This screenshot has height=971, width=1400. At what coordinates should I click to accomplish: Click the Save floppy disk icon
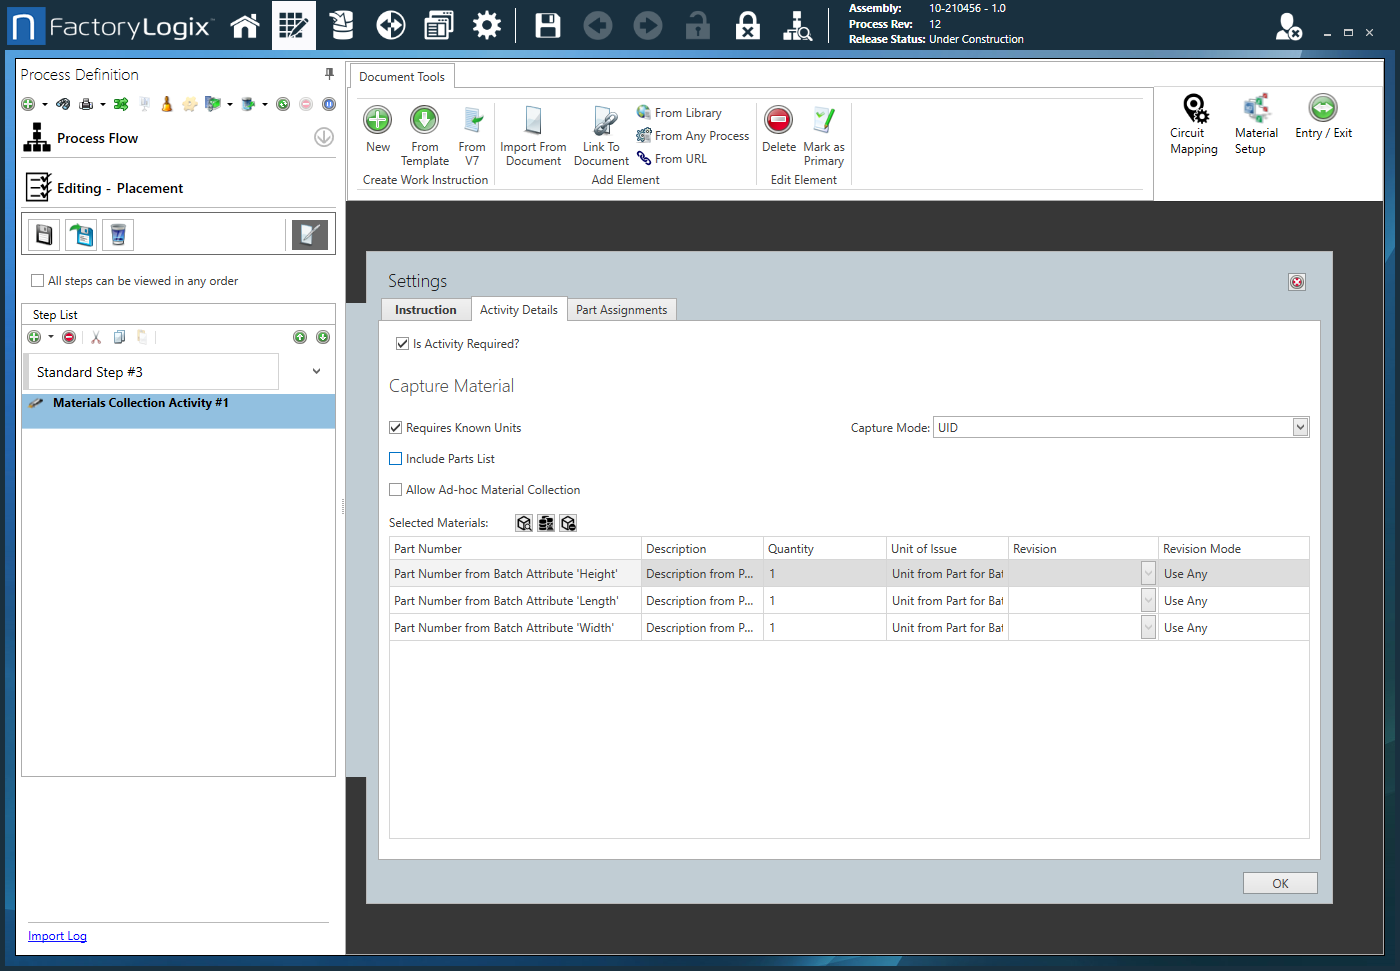tap(548, 26)
